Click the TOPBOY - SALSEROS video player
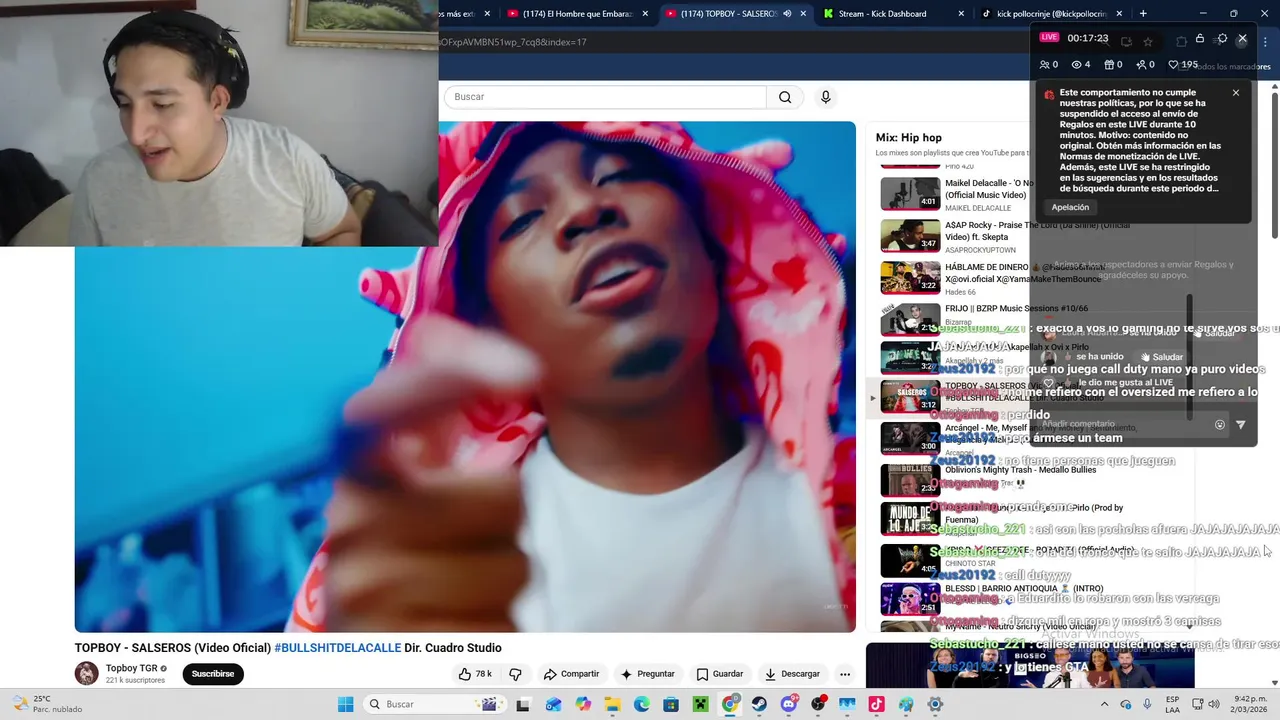The height and width of the screenshot is (720, 1280). pyautogui.click(x=465, y=377)
